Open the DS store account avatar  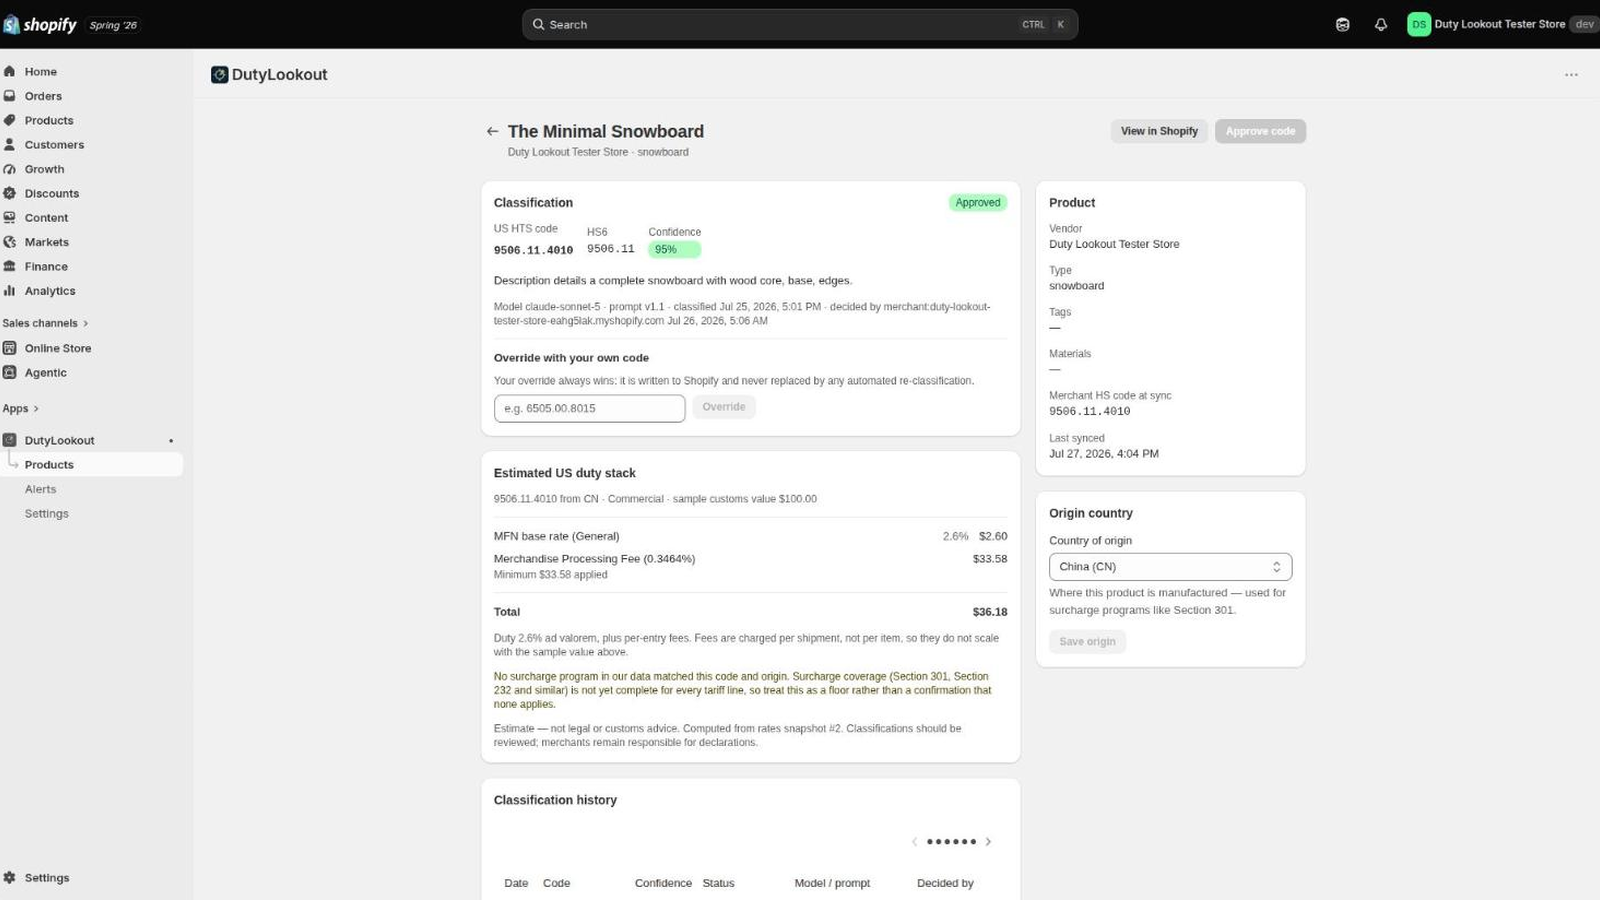pos(1418,25)
